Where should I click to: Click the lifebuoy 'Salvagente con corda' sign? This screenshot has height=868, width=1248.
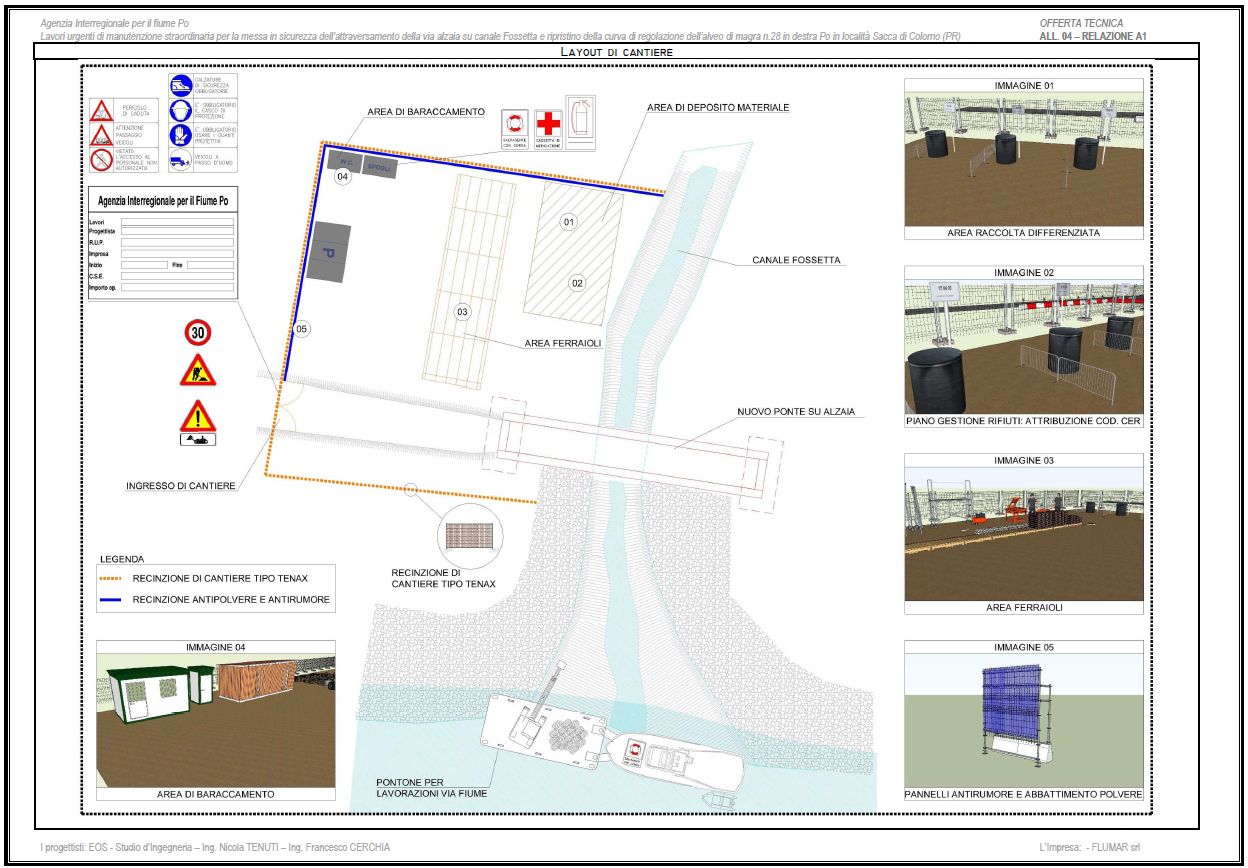point(513,130)
